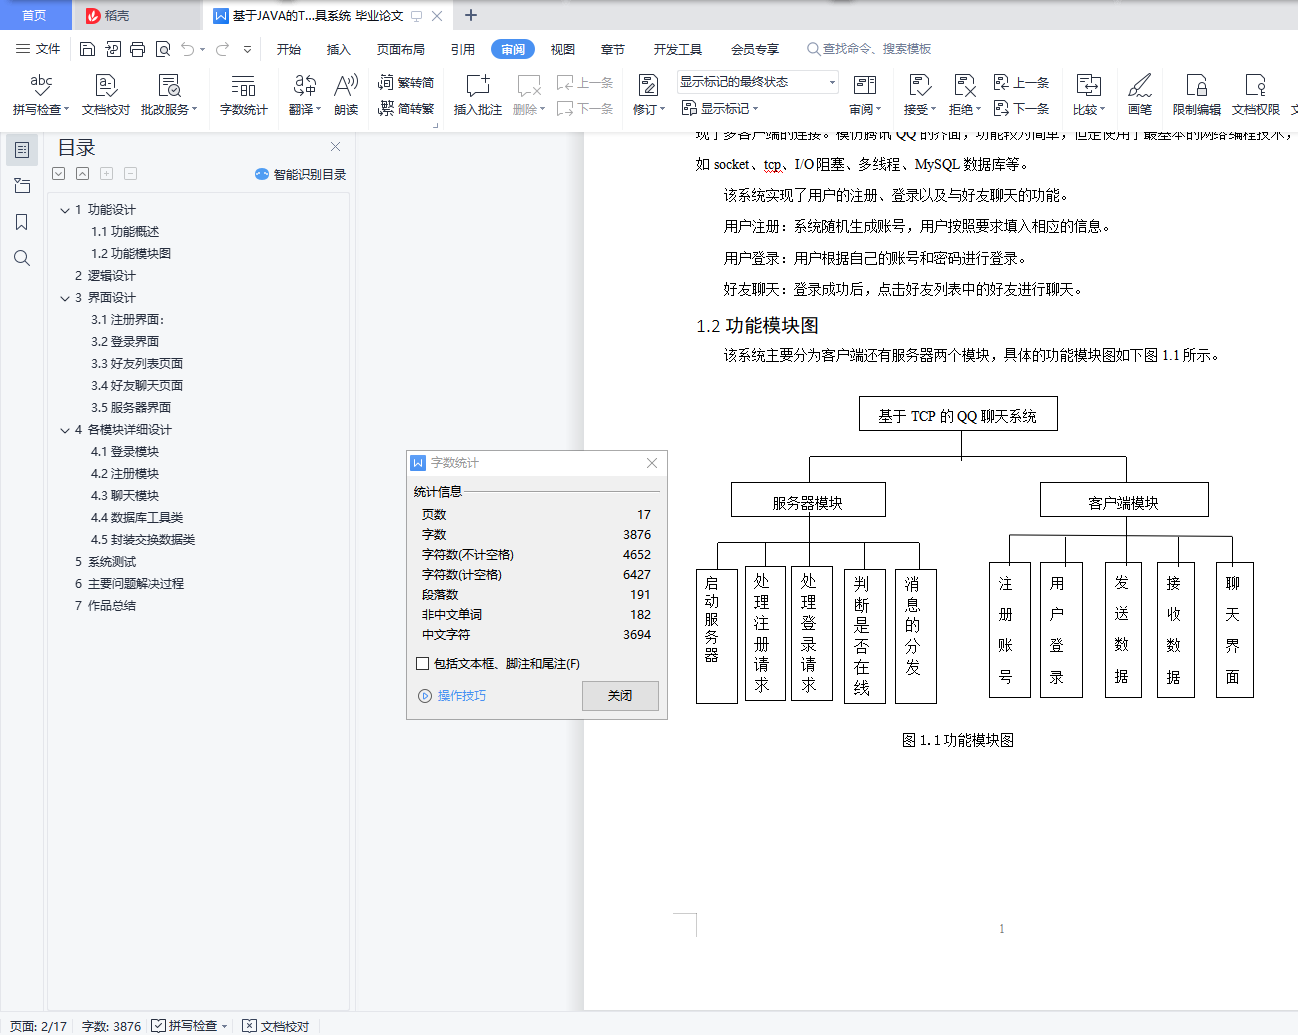Open the 开发工具 ribbon tab
Screen dimensions: 1298x1035
[678, 49]
